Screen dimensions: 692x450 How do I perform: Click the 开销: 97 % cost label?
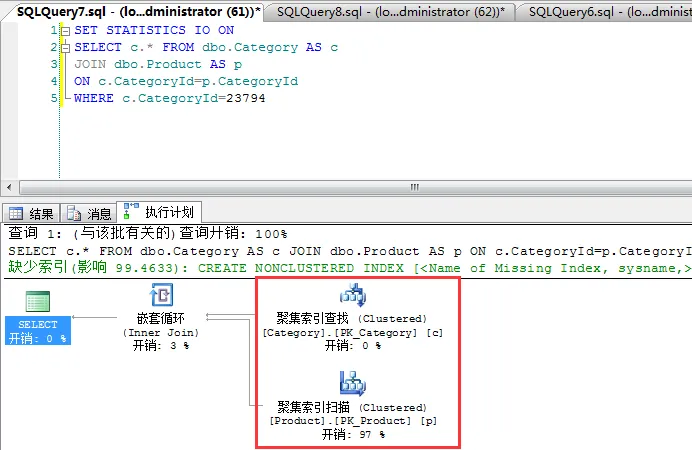click(353, 435)
